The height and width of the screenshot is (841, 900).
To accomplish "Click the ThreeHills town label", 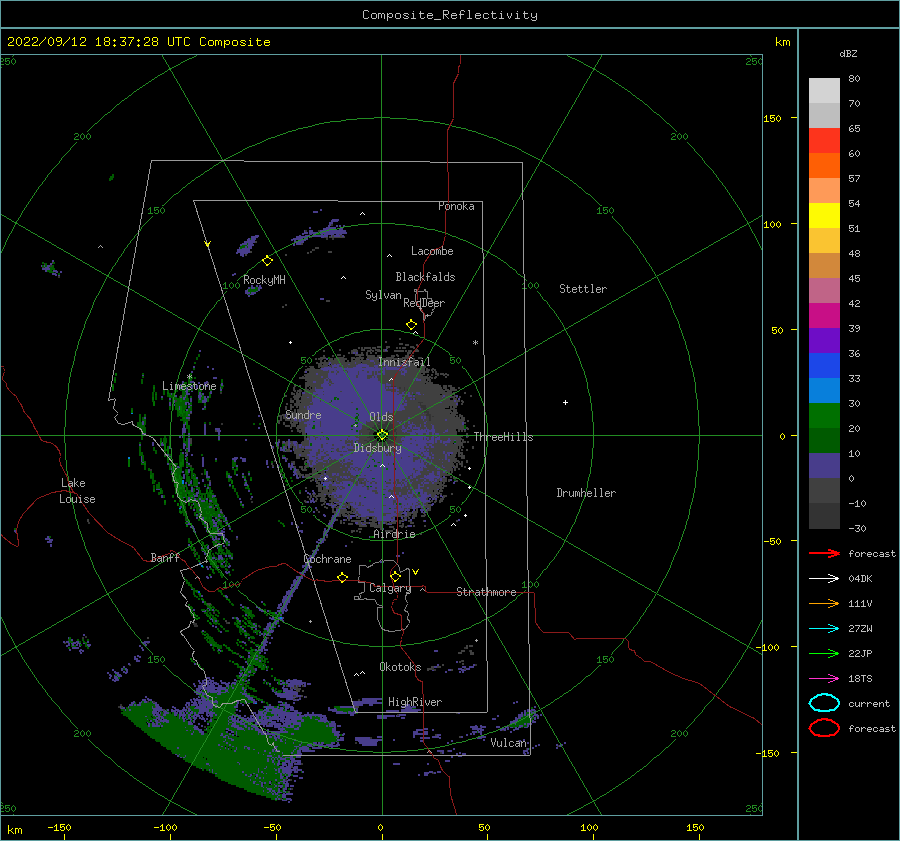I will point(503,437).
